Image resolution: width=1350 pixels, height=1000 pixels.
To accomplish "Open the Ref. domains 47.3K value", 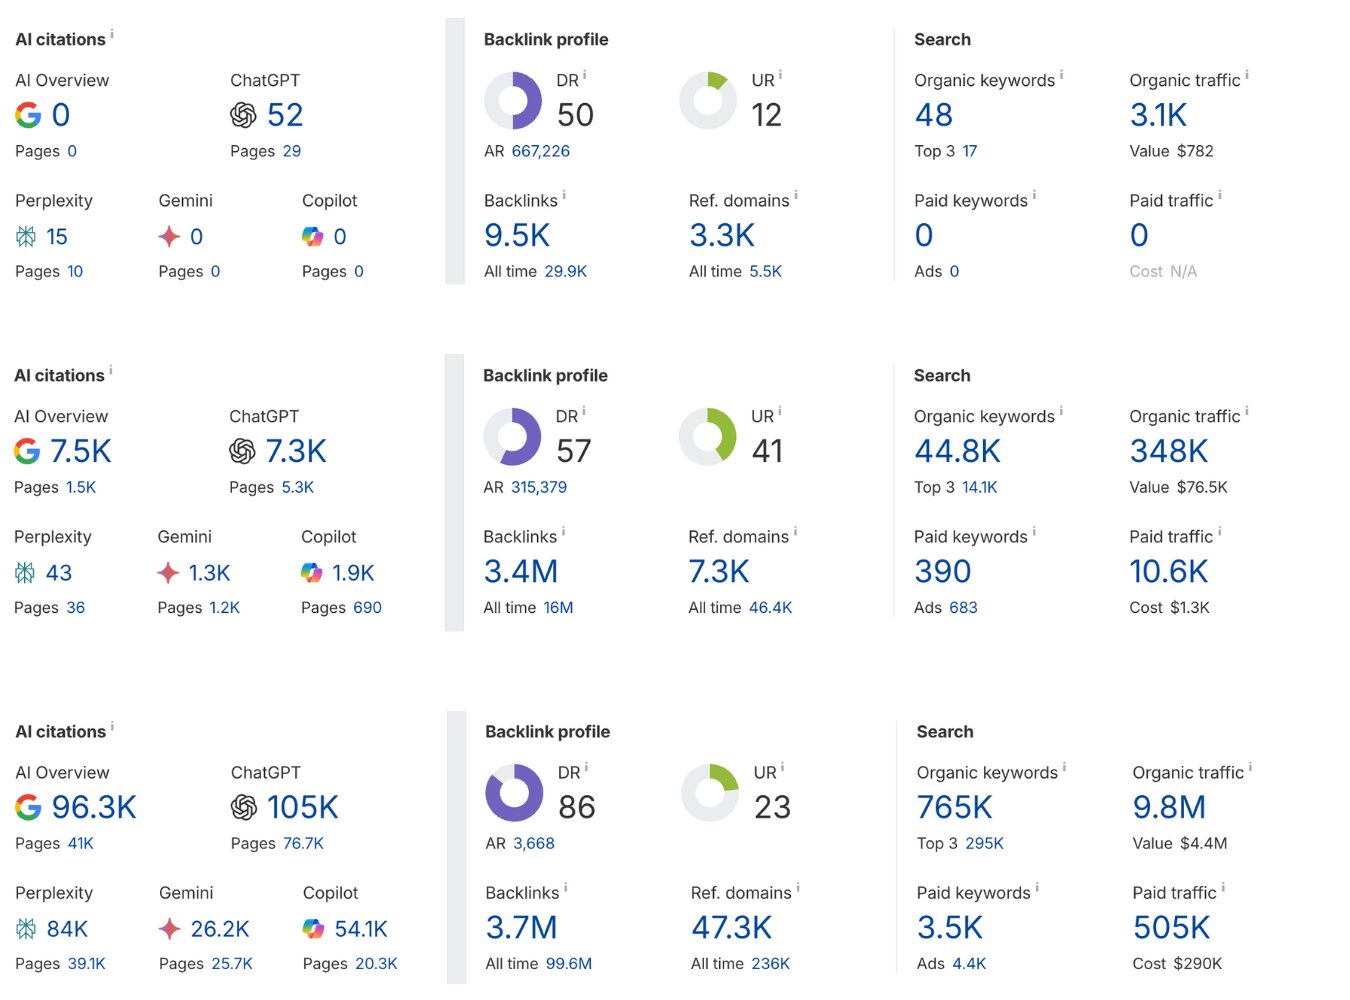I will [732, 927].
